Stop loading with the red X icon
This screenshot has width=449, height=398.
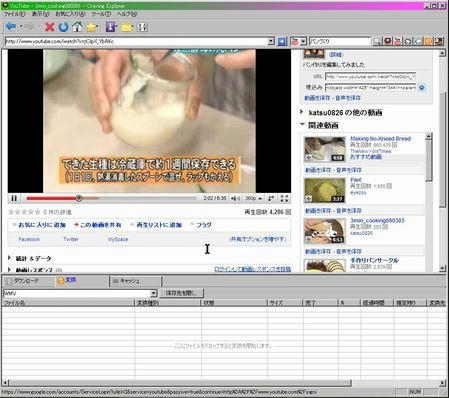click(x=49, y=27)
